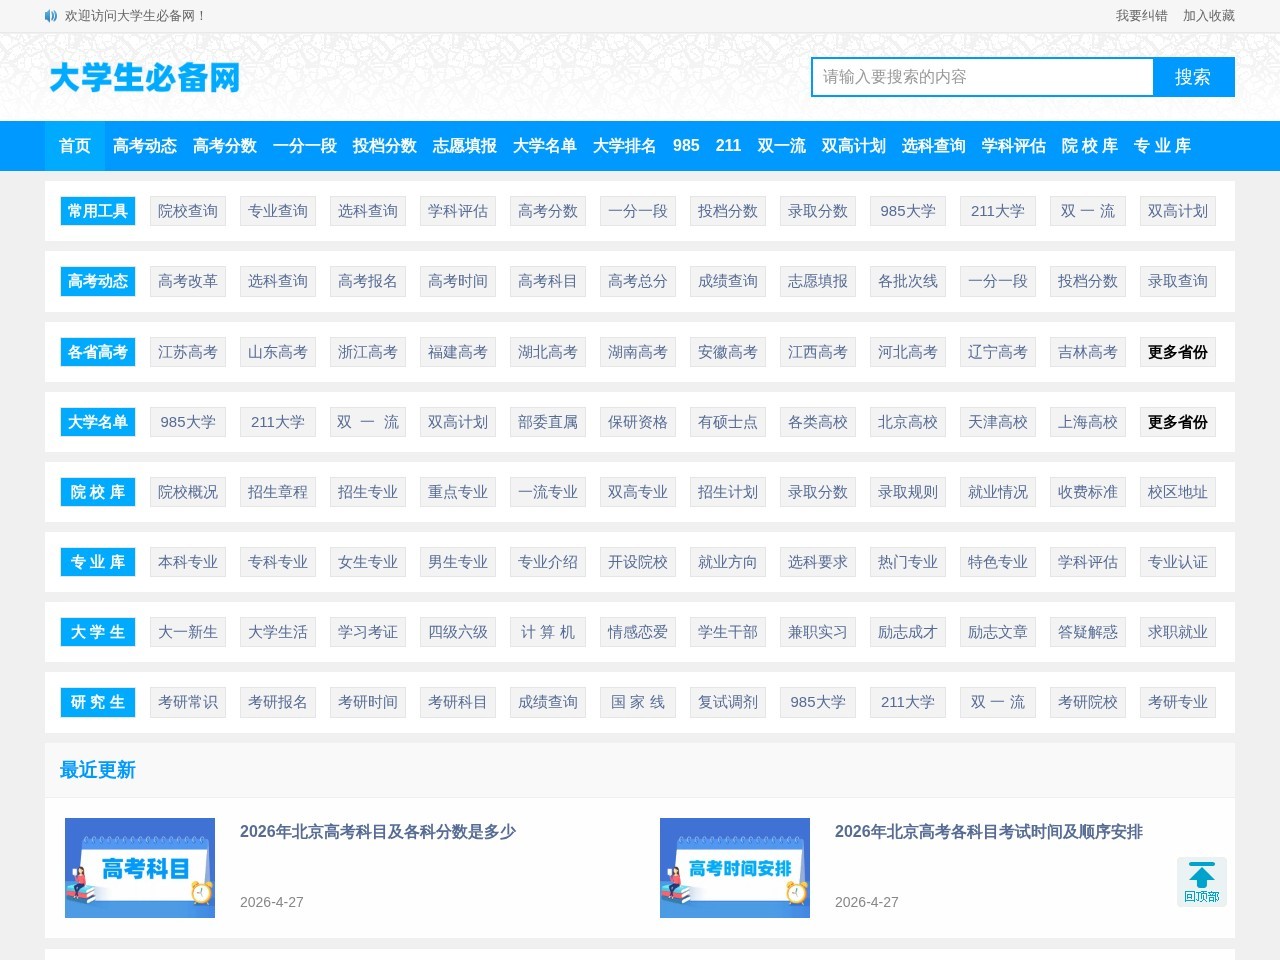The image size is (1280, 960).
Task: Click the 搜索 search button
Action: [1193, 77]
